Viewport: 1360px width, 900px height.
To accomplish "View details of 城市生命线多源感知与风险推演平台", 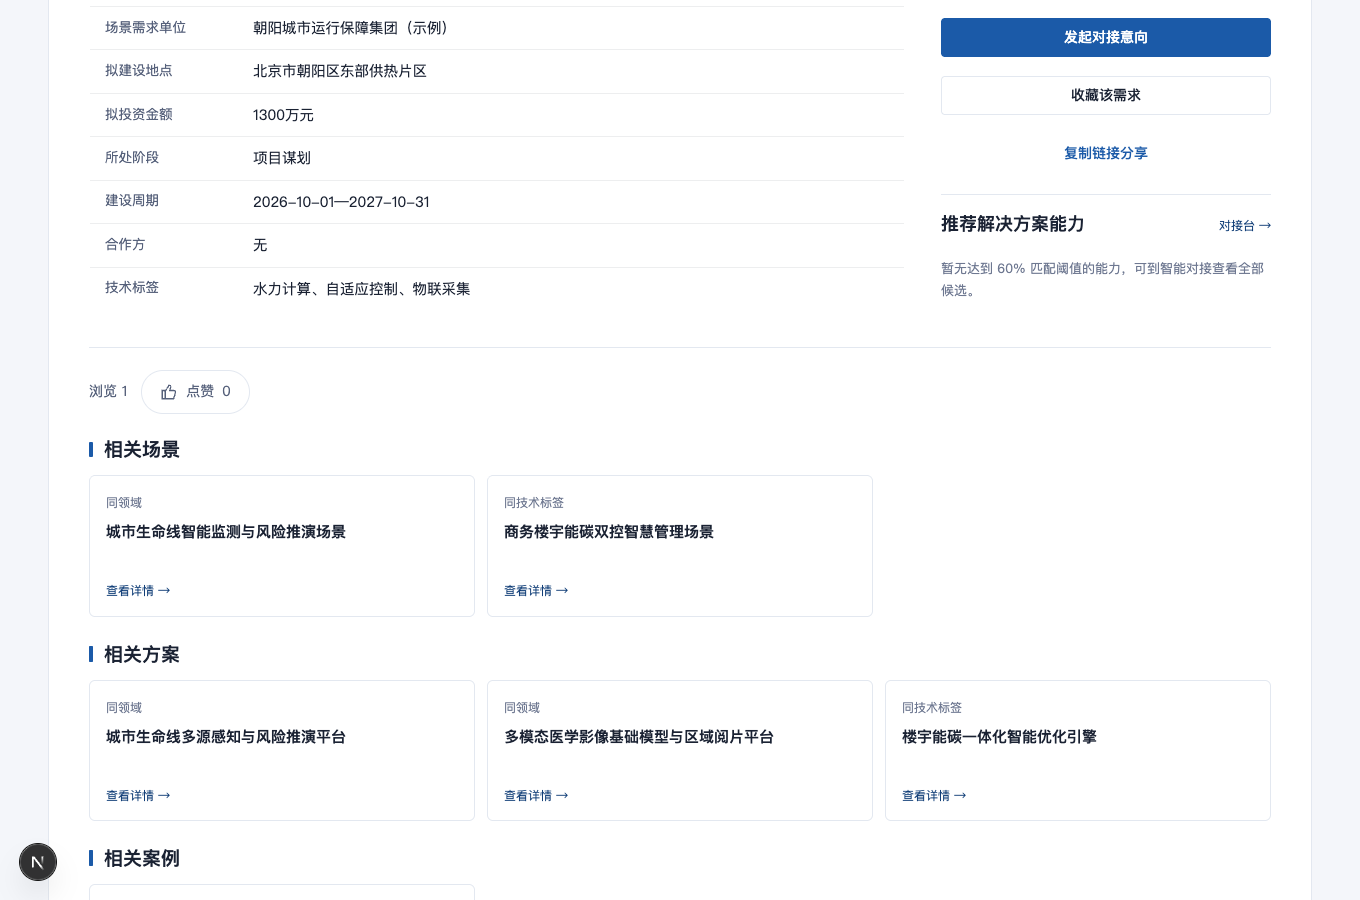I will [x=138, y=796].
